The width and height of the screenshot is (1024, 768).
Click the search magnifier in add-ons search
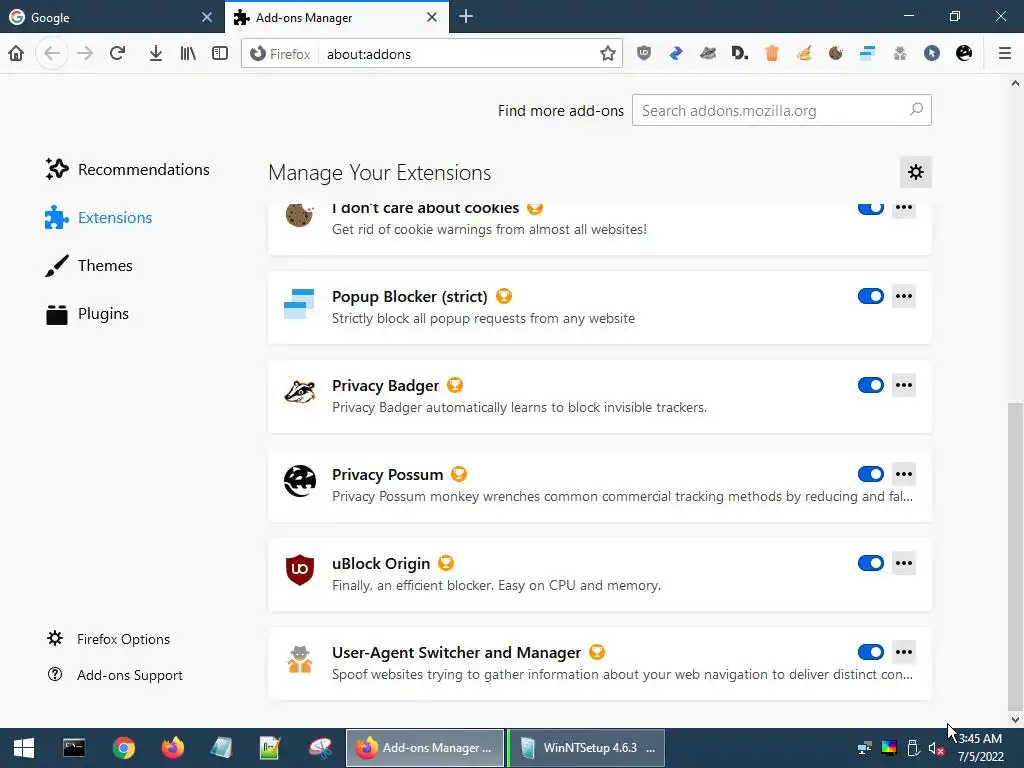tap(916, 110)
